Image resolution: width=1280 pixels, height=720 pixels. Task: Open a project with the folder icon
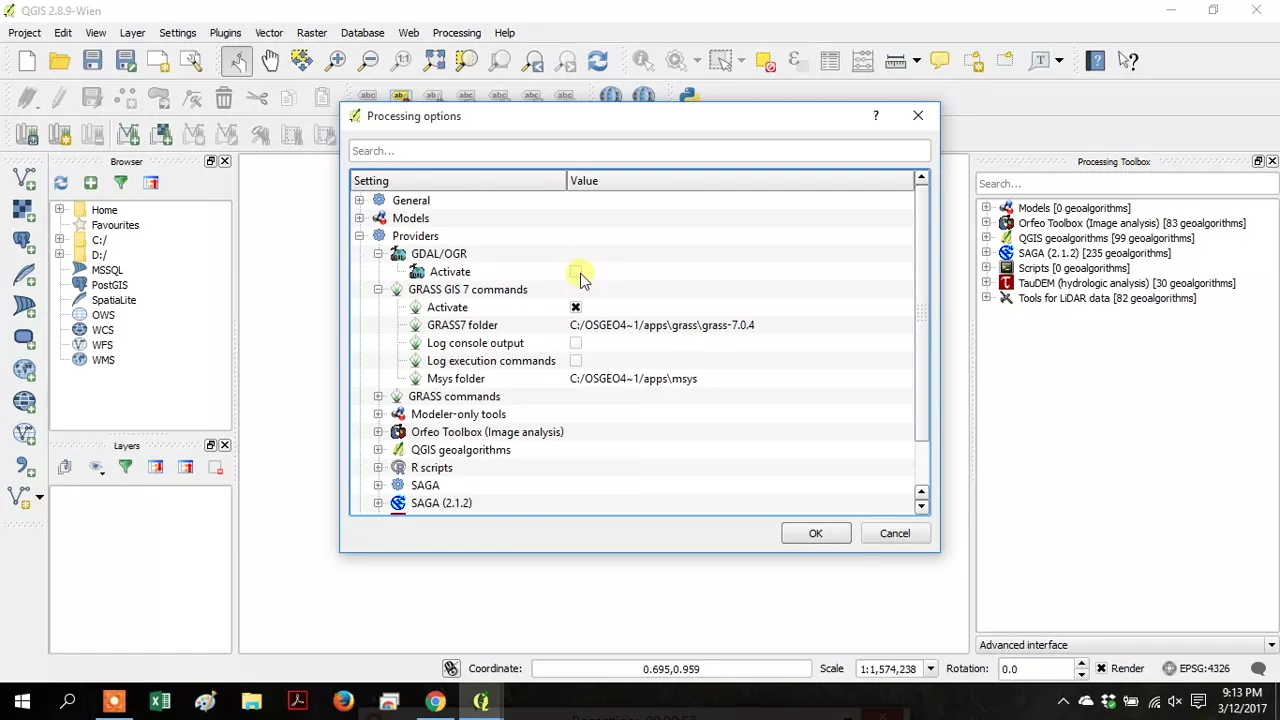click(x=60, y=61)
